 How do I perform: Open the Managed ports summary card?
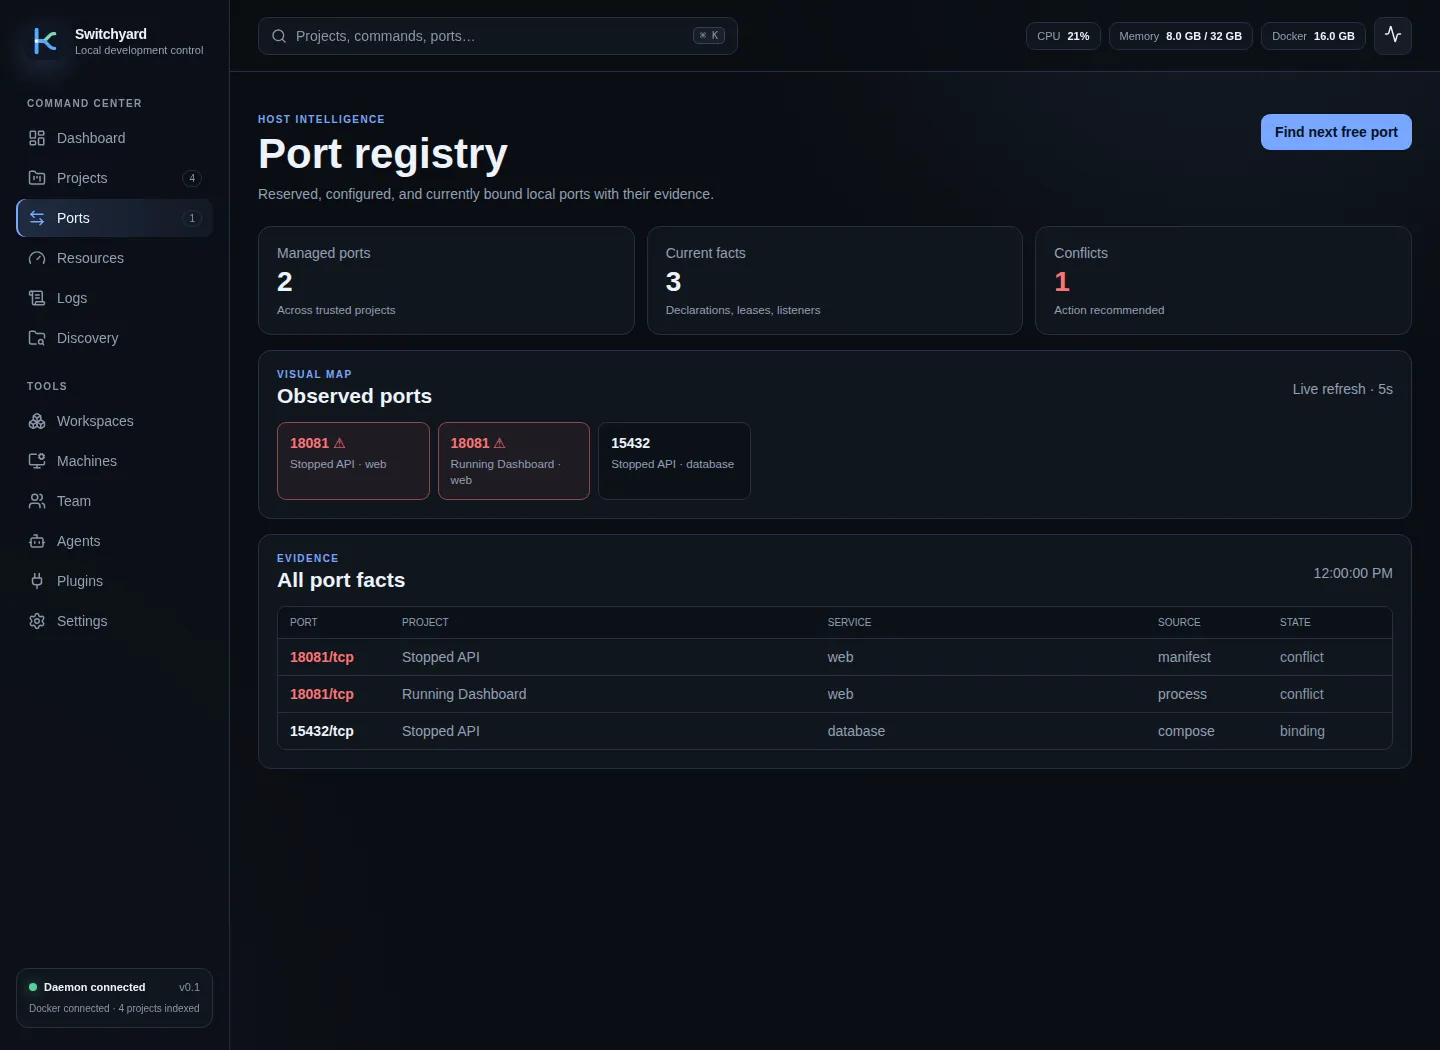coord(446,280)
